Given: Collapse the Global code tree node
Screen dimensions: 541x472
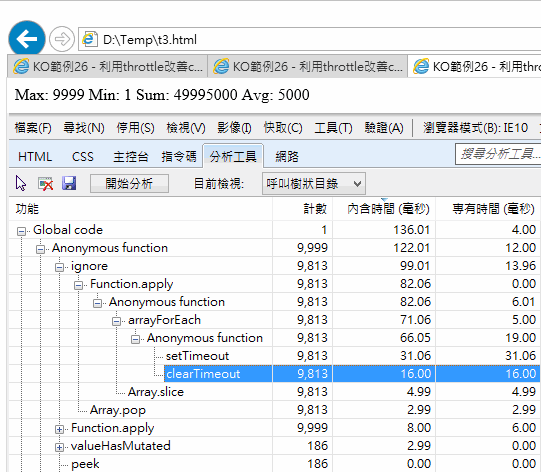Looking at the screenshot, I should 21,231.
